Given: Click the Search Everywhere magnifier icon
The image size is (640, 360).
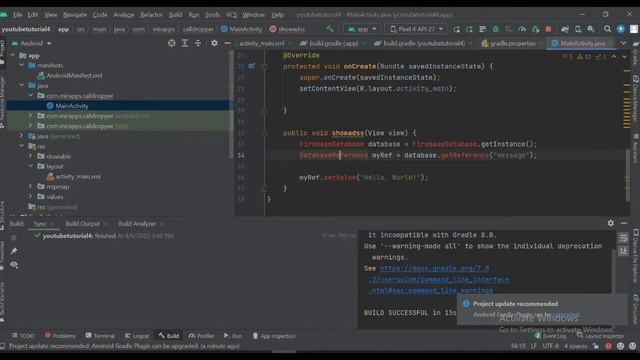Looking at the screenshot, I should point(607,29).
